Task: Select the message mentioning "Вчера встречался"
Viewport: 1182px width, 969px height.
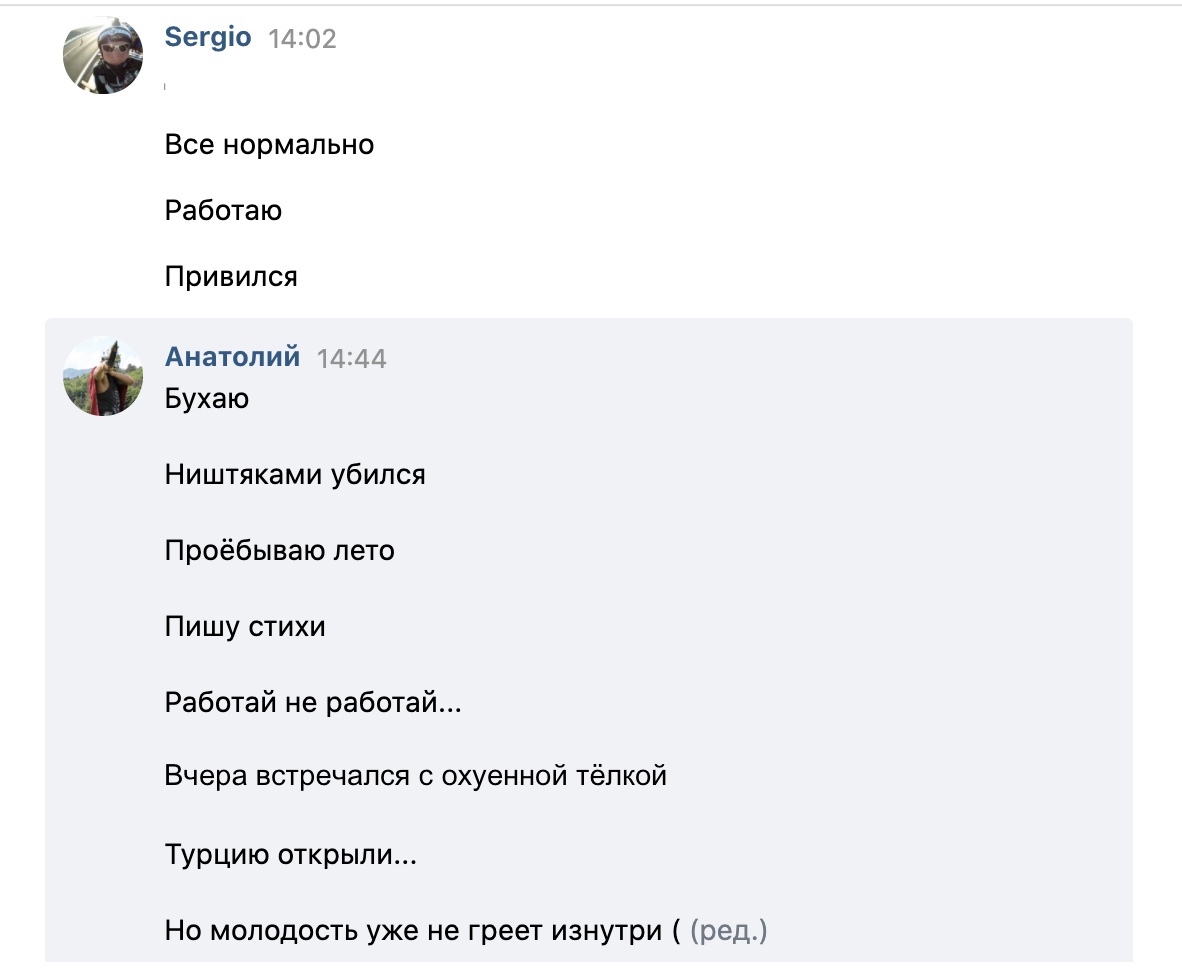Action: [x=415, y=776]
